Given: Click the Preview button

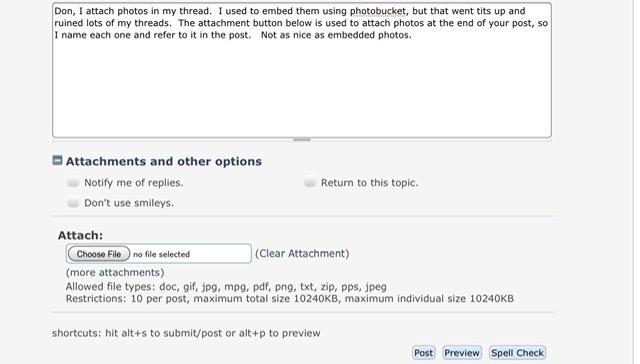Looking at the screenshot, I should tap(462, 353).
